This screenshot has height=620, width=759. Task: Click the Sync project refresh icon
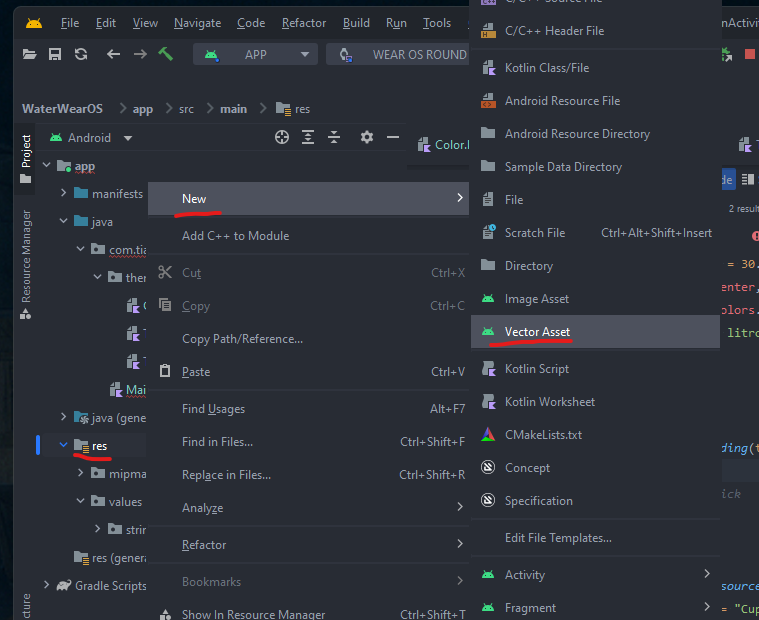coord(81,54)
